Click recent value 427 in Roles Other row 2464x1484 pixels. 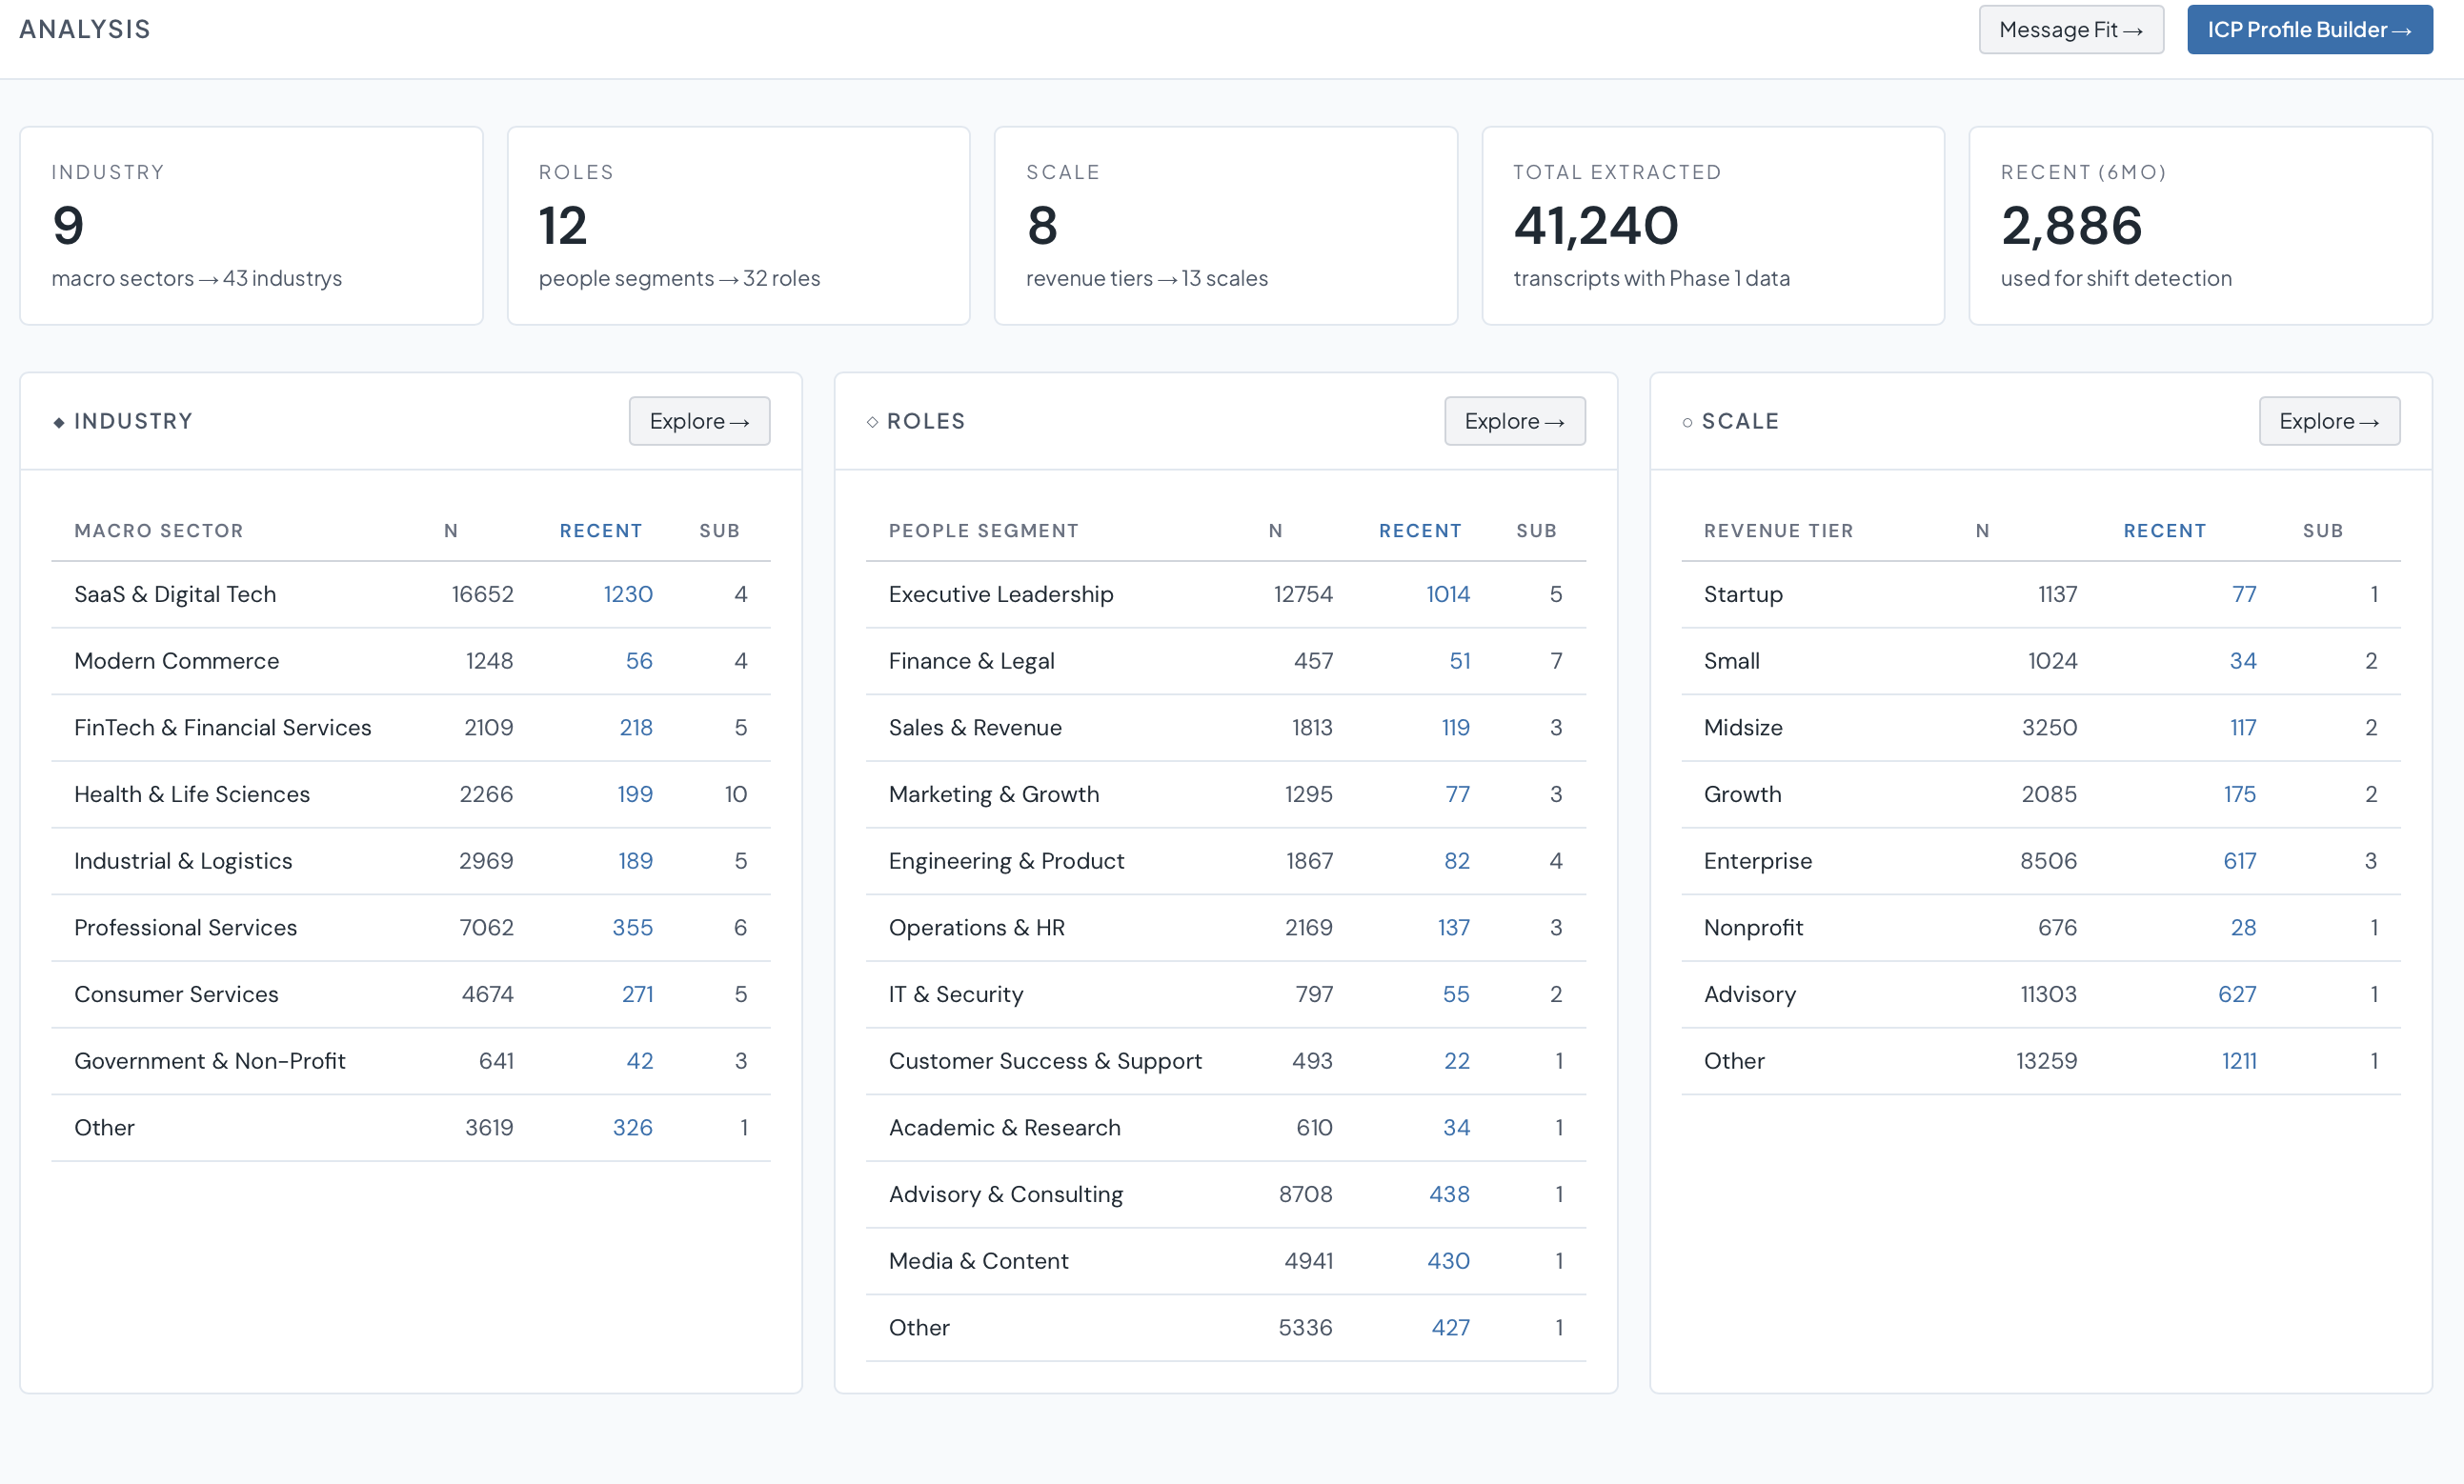coord(1450,1327)
